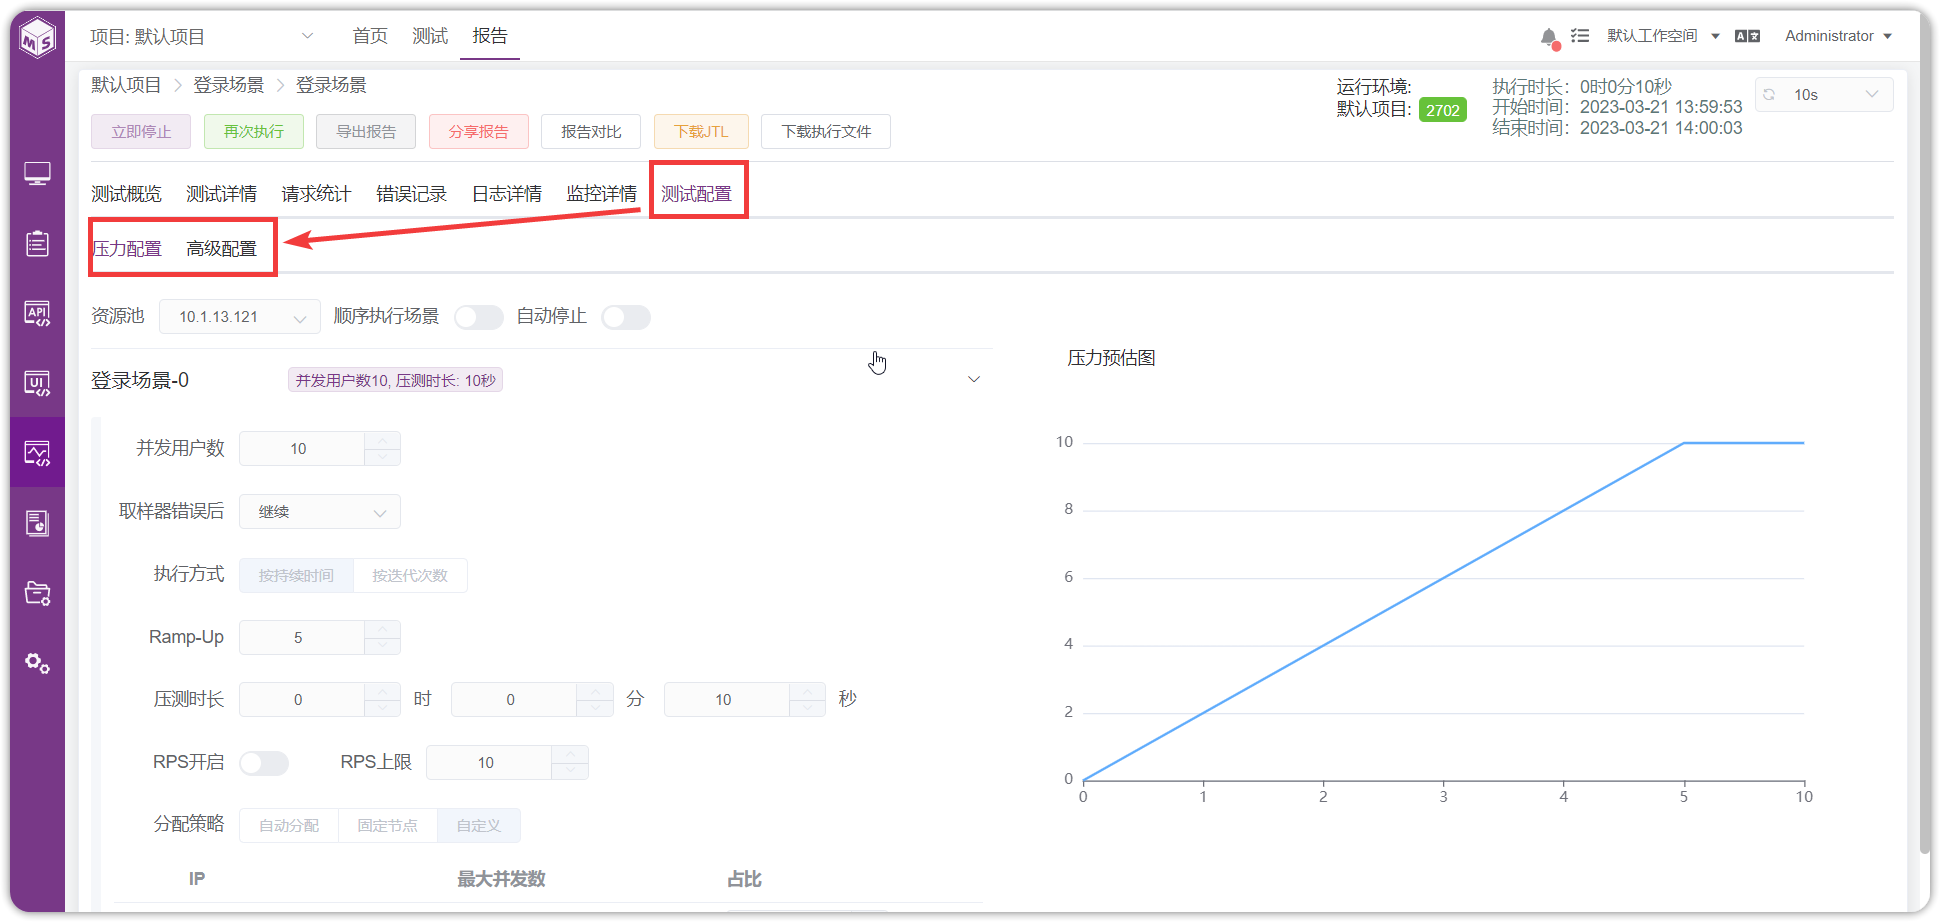1940x922 pixels.
Task: Click the refresh icon beside 10s
Action: [1769, 94]
